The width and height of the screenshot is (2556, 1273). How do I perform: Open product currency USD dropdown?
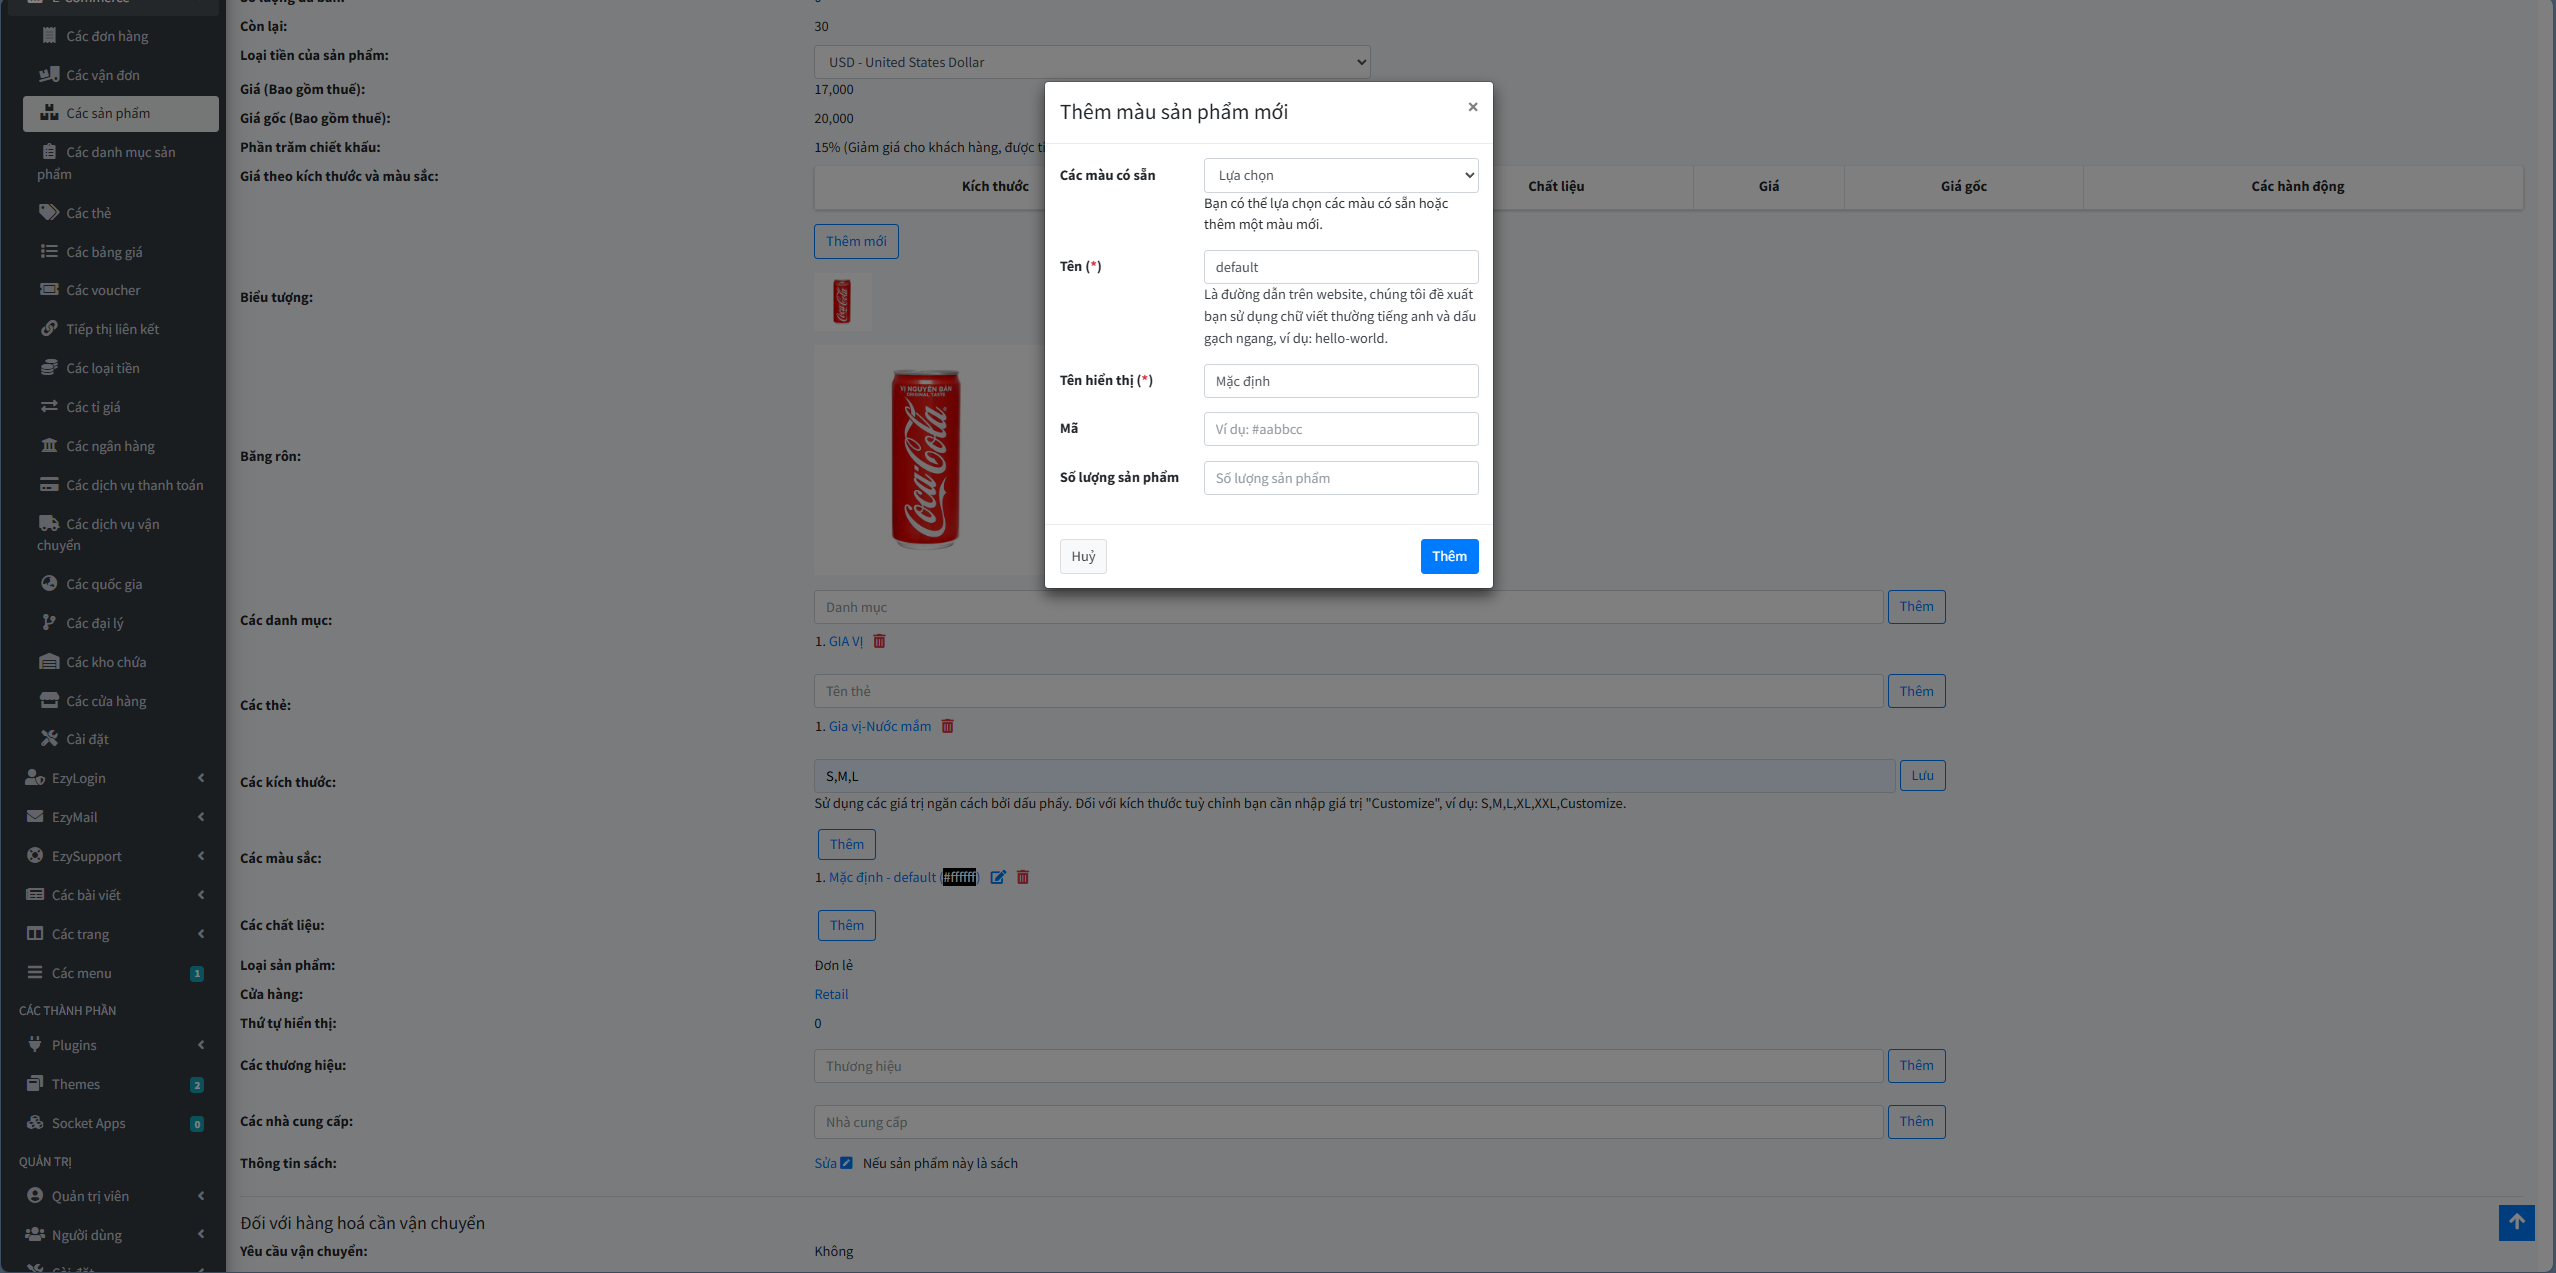pyautogui.click(x=1091, y=62)
